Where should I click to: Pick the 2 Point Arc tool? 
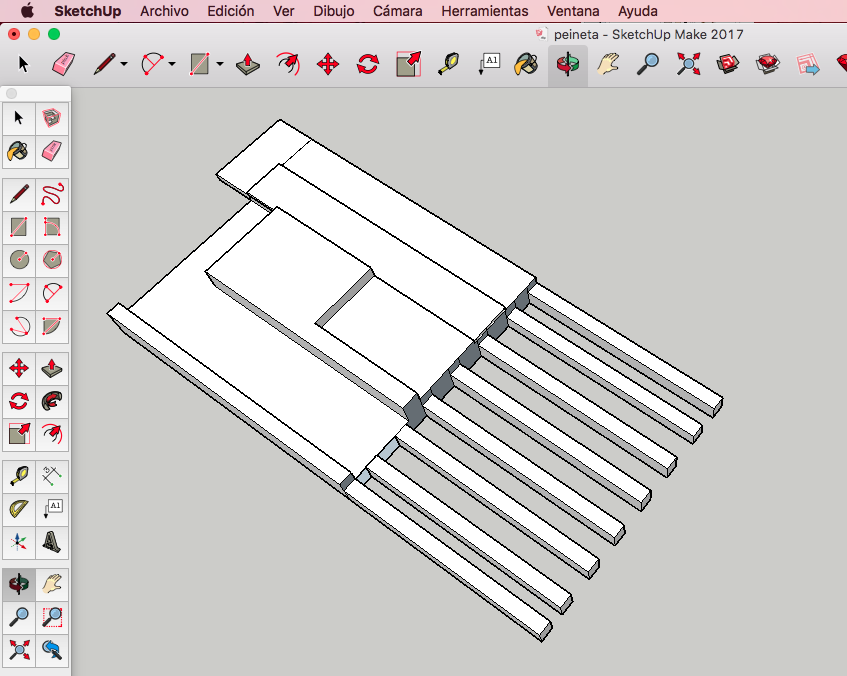52,293
